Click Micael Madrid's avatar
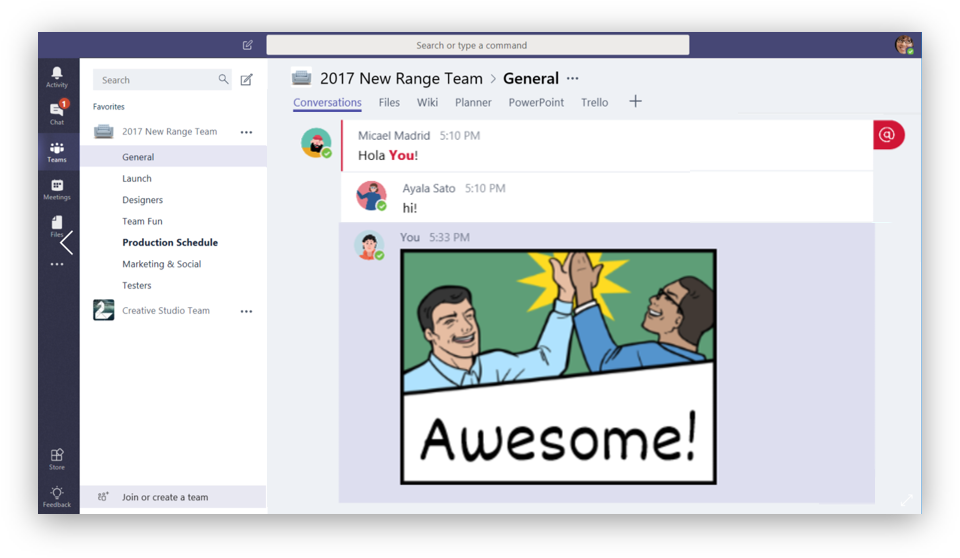The height and width of the screenshot is (558, 960). click(x=317, y=143)
